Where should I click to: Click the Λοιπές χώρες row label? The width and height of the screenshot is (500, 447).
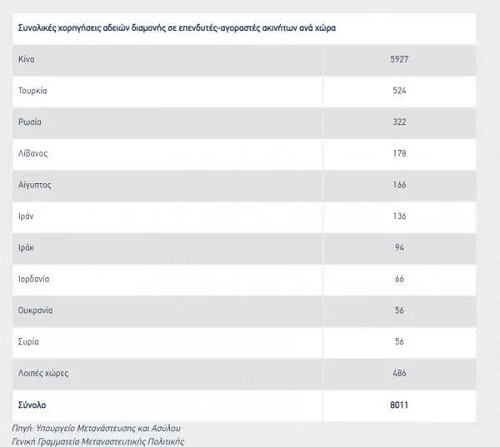(x=43, y=373)
